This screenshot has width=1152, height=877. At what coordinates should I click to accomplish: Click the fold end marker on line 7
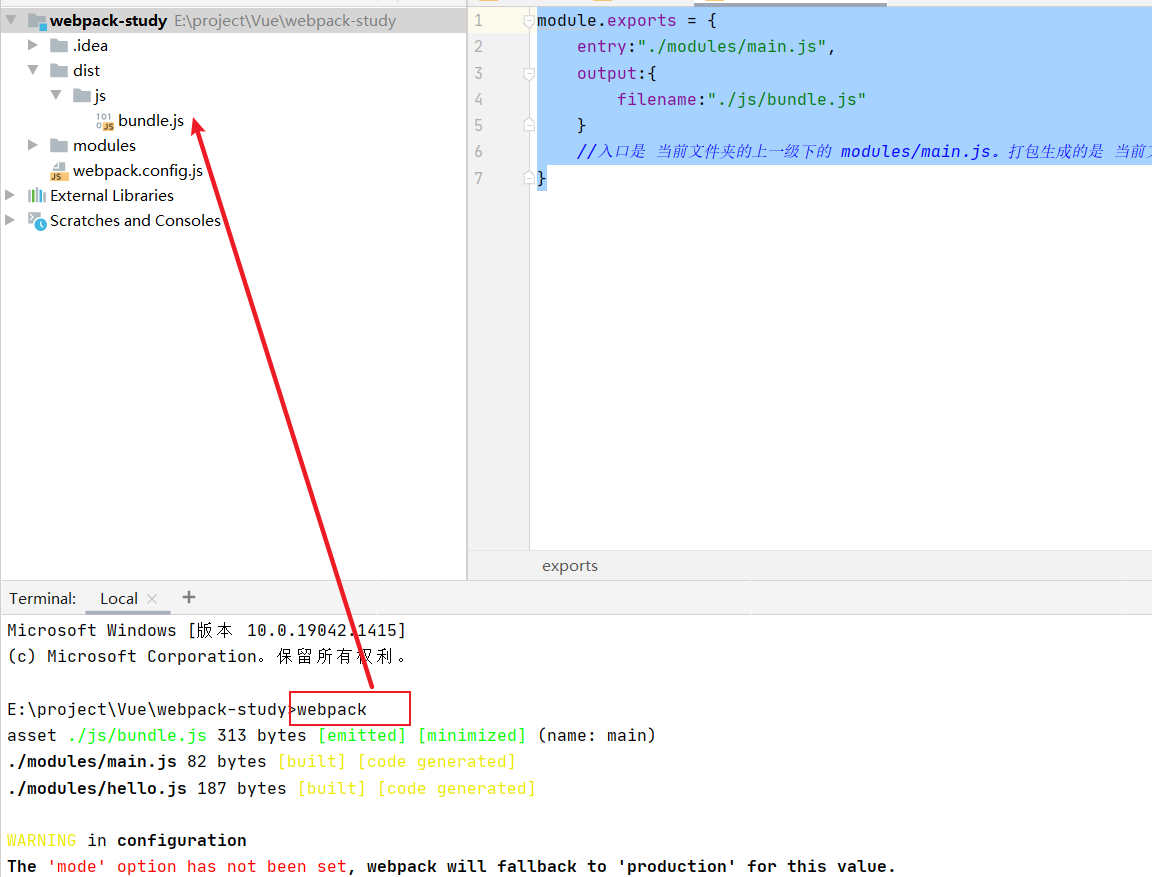529,177
